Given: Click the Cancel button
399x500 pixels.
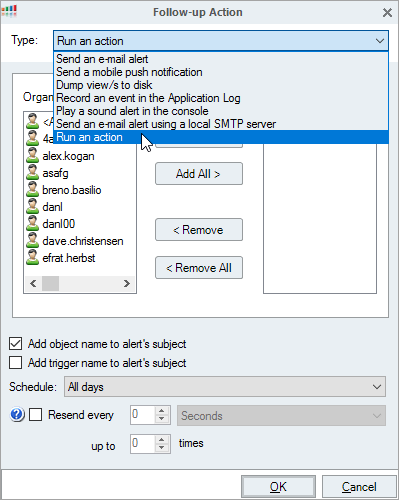Looking at the screenshot, I should (x=359, y=487).
